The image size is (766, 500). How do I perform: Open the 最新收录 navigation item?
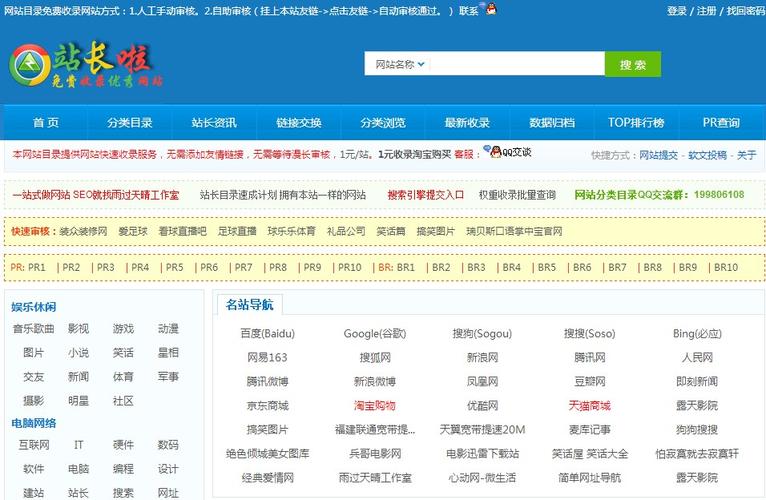[x=468, y=123]
